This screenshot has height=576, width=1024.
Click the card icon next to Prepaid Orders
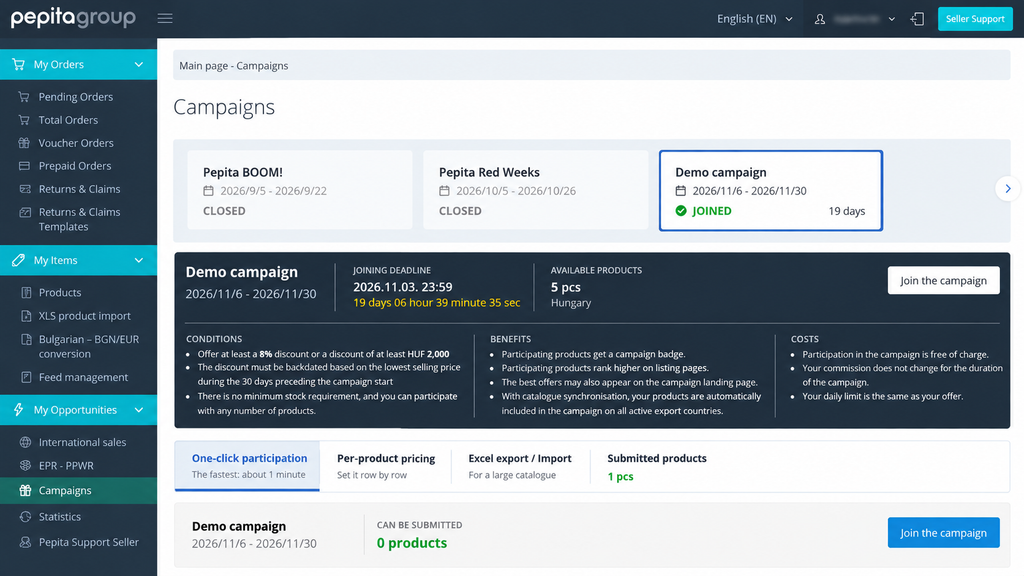click(x=24, y=166)
